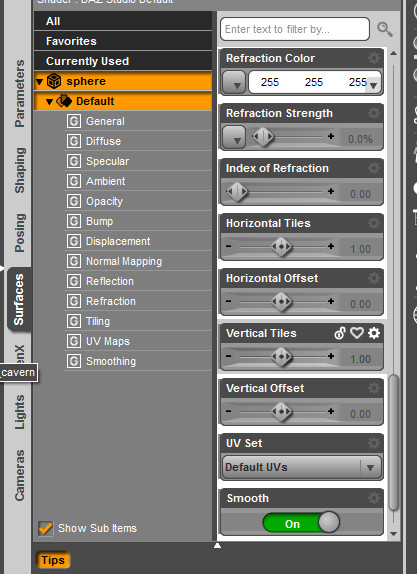Open Refraction Color settings gear
This screenshot has width=417, height=574.
373,58
